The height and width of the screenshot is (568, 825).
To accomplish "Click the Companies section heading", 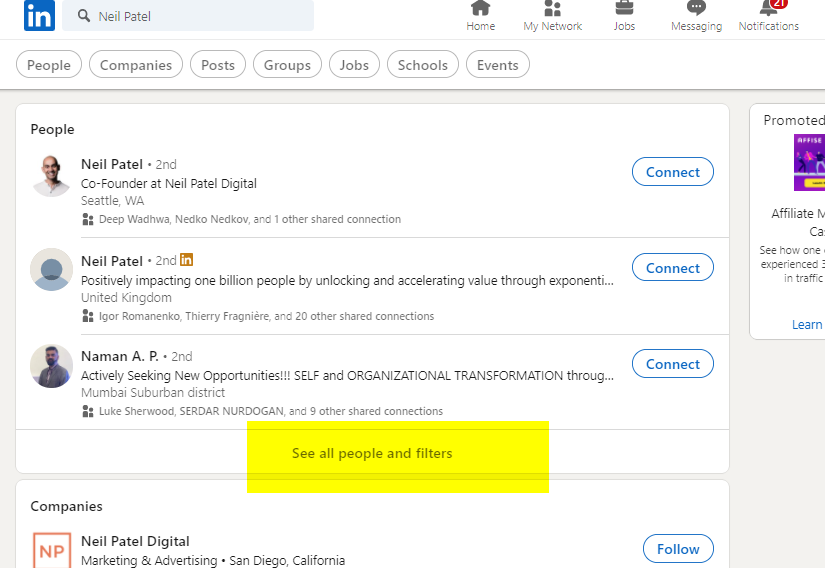I will pos(66,506).
